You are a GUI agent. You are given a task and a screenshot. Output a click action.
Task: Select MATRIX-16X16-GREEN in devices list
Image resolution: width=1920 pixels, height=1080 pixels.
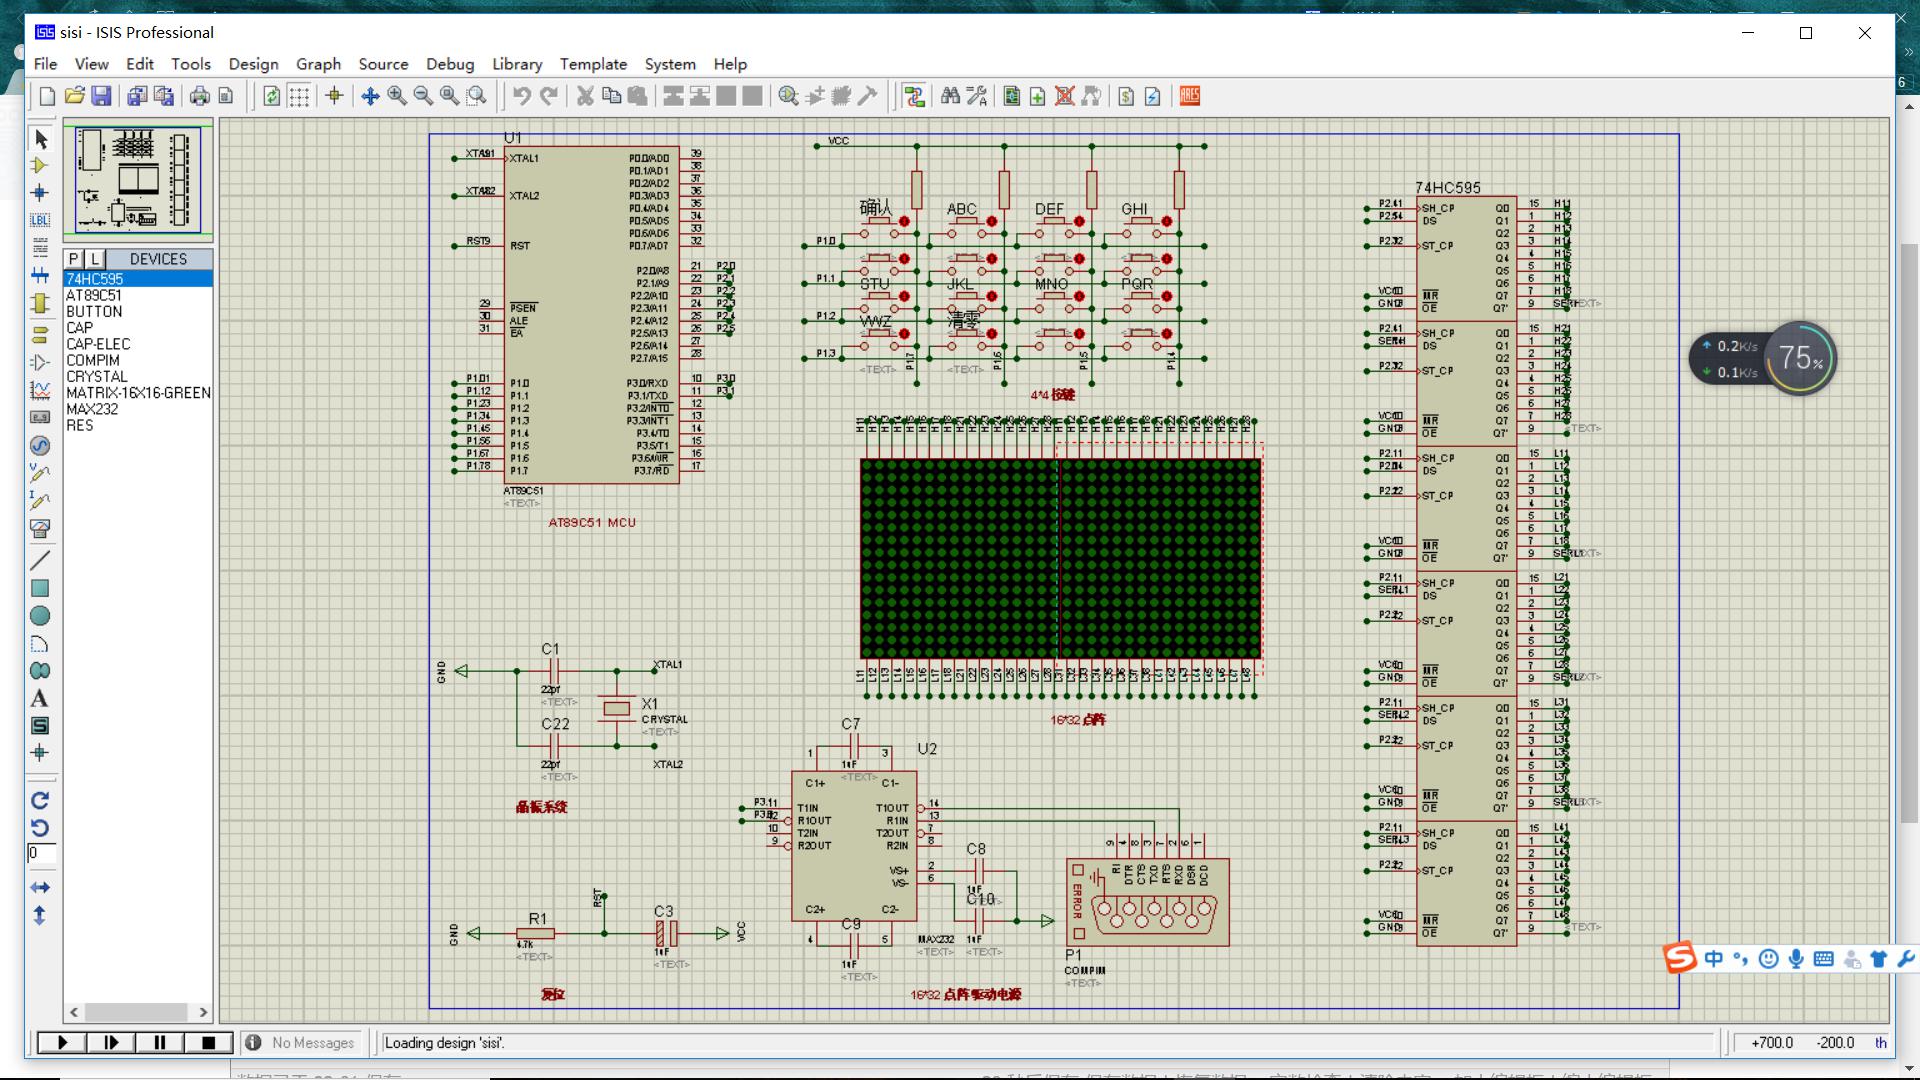[138, 393]
